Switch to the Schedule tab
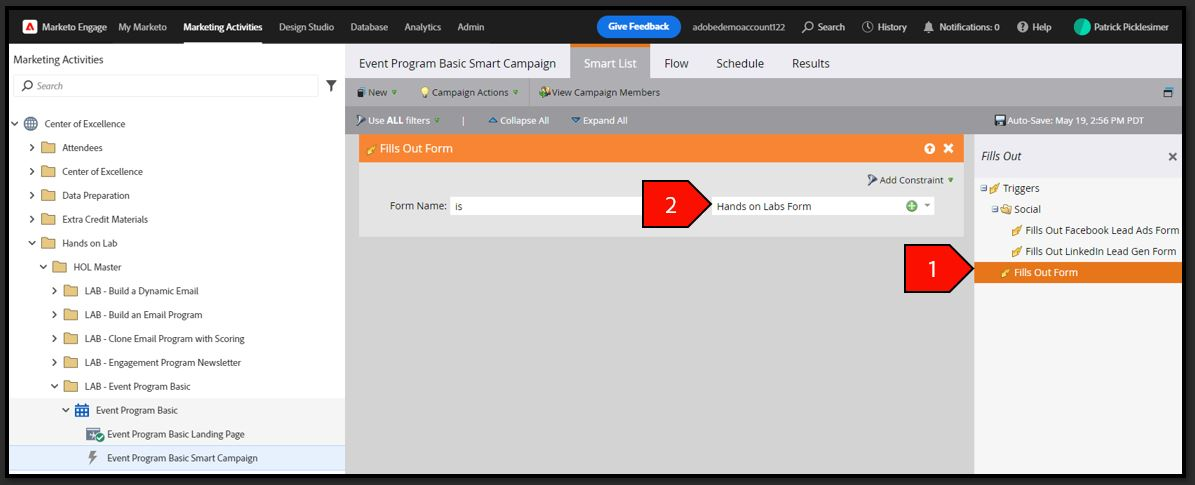The width and height of the screenshot is (1195, 485). [x=740, y=63]
